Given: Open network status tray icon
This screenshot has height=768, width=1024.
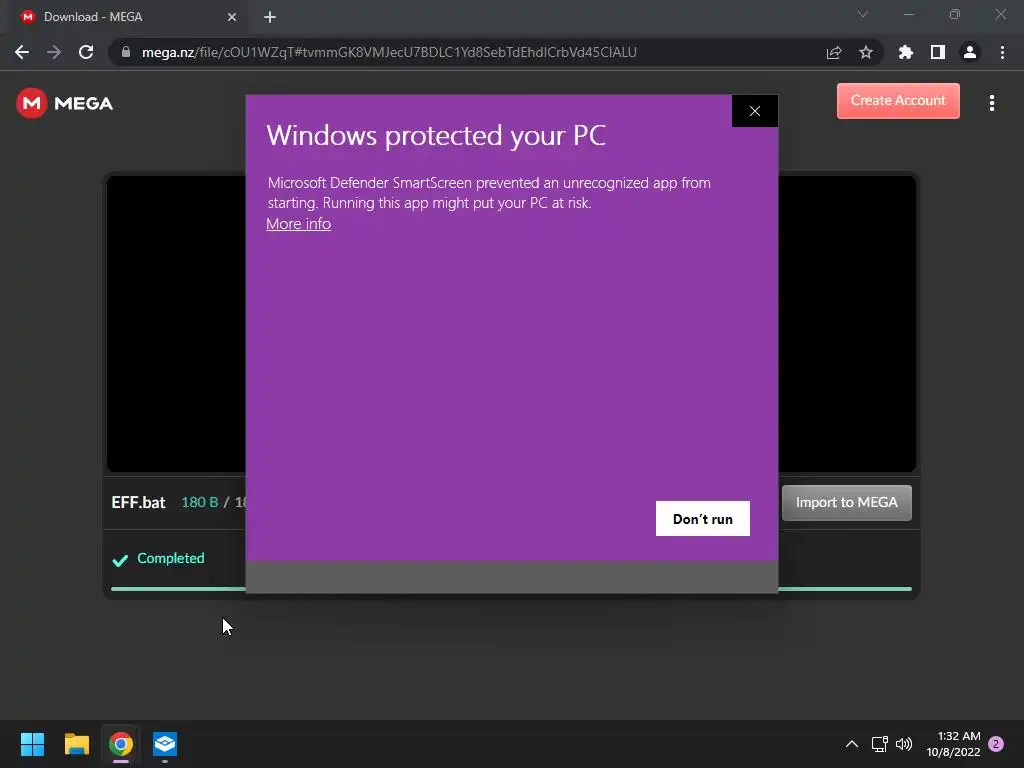Looking at the screenshot, I should coord(880,744).
